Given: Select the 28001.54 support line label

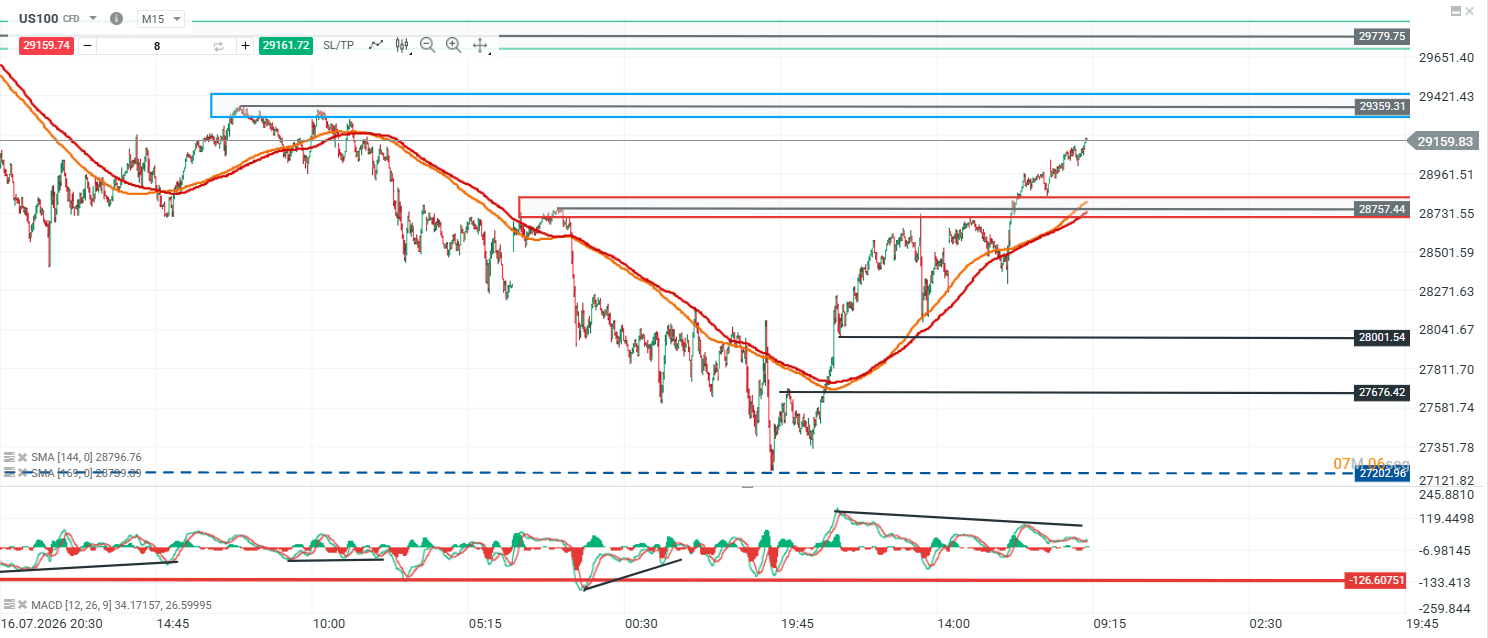Looking at the screenshot, I should pyautogui.click(x=1383, y=338).
